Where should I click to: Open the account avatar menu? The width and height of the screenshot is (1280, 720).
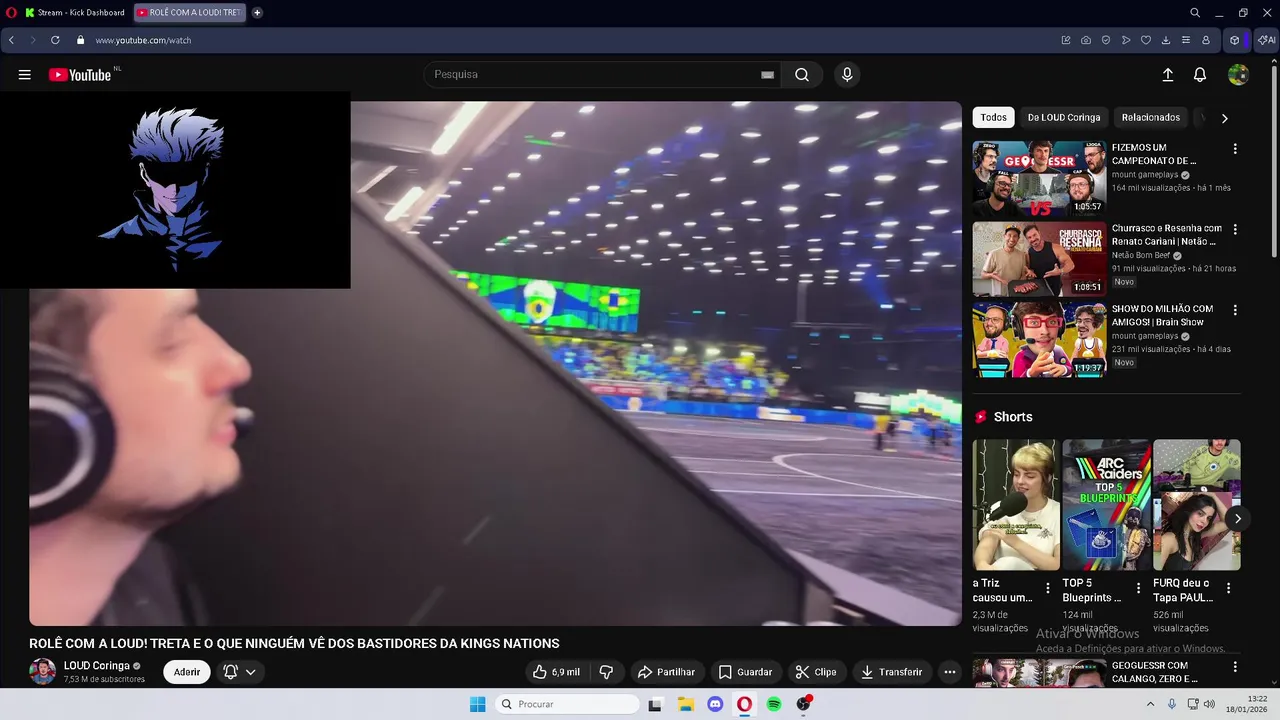1238,75
